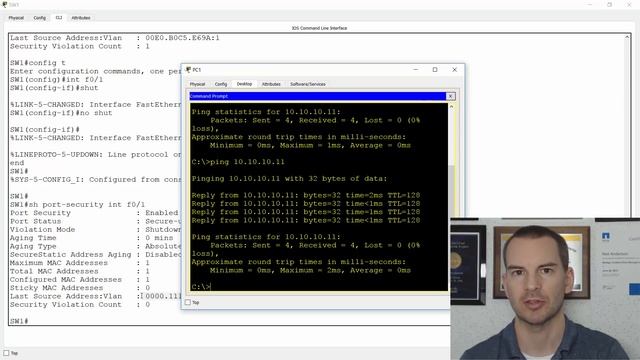Screen dimensions: 640x360
Task: Open the Attributes tab in SW1 window
Action: [x=81, y=18]
